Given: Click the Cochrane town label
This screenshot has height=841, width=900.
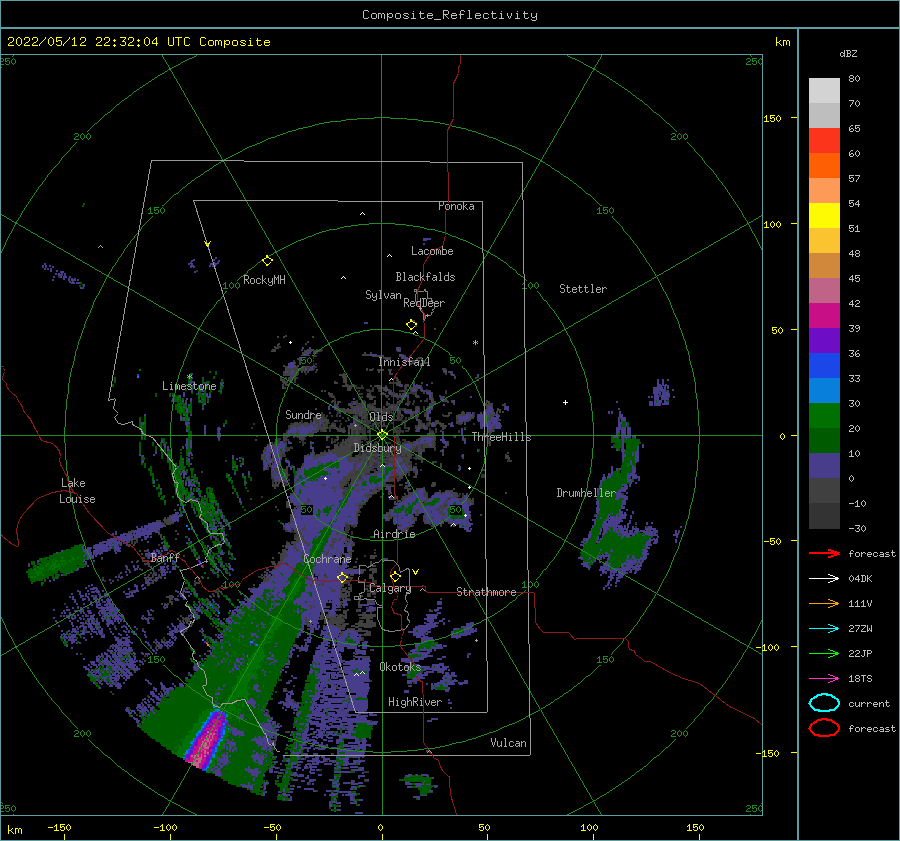Looking at the screenshot, I should (327, 559).
